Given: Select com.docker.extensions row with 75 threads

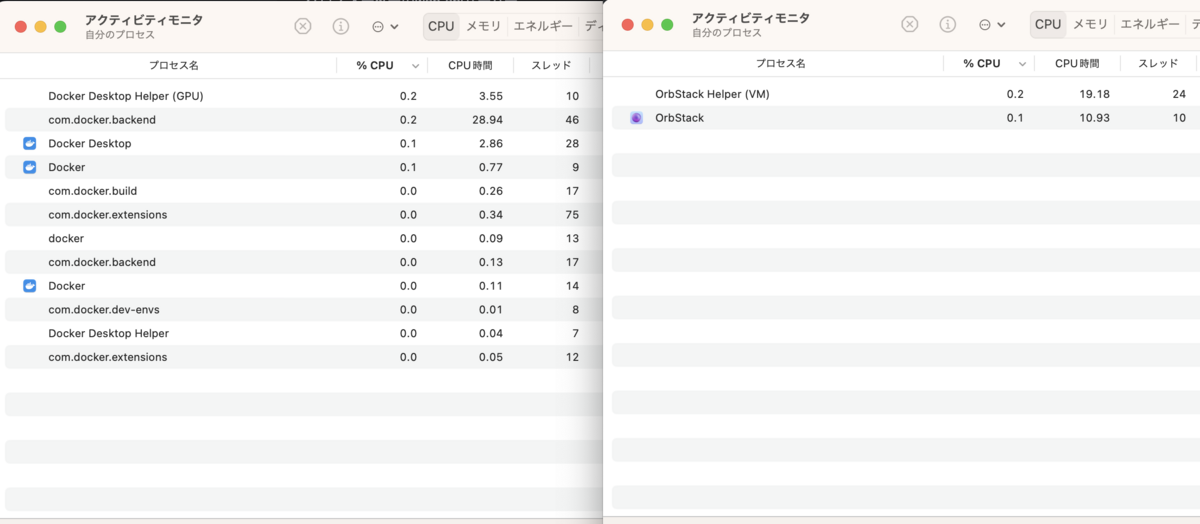Looking at the screenshot, I should click(x=302, y=215).
